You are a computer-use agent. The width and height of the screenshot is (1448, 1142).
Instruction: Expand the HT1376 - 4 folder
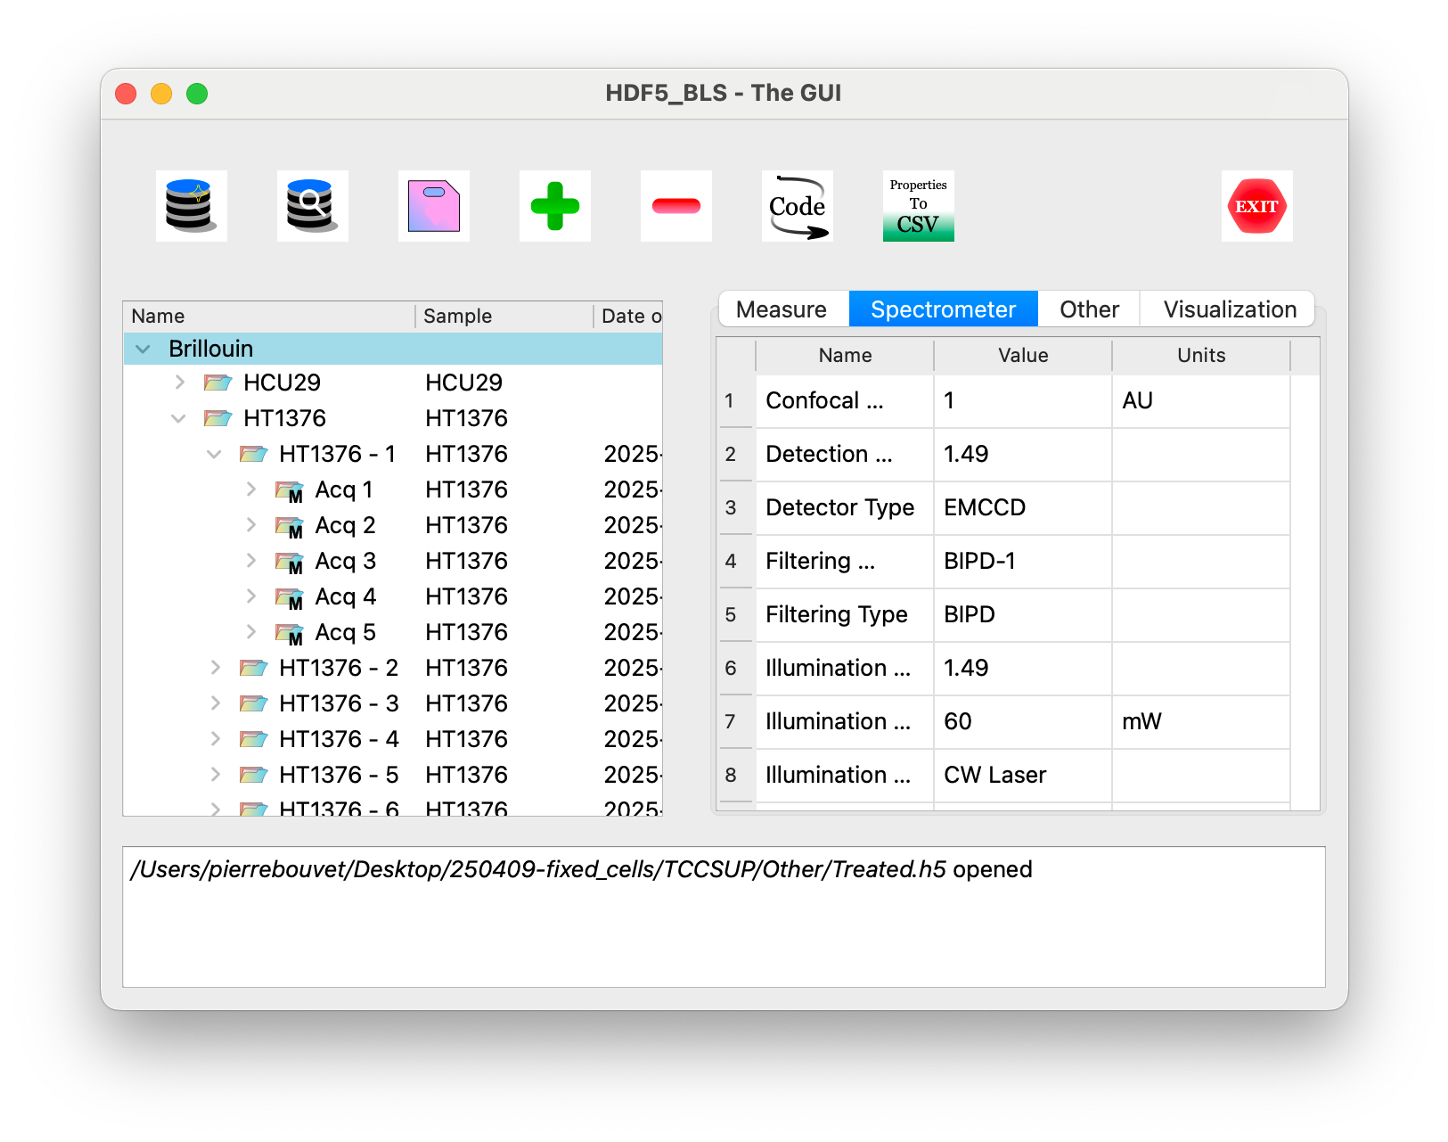pyautogui.click(x=215, y=739)
